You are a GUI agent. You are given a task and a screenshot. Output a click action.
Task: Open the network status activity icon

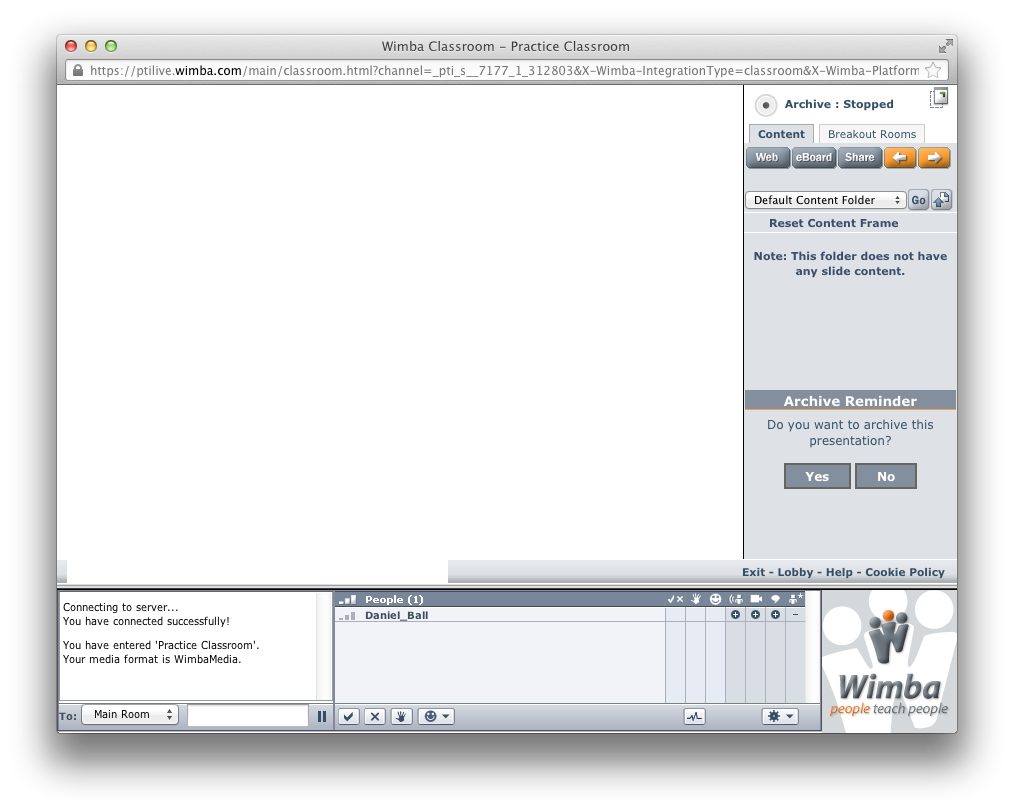point(695,716)
